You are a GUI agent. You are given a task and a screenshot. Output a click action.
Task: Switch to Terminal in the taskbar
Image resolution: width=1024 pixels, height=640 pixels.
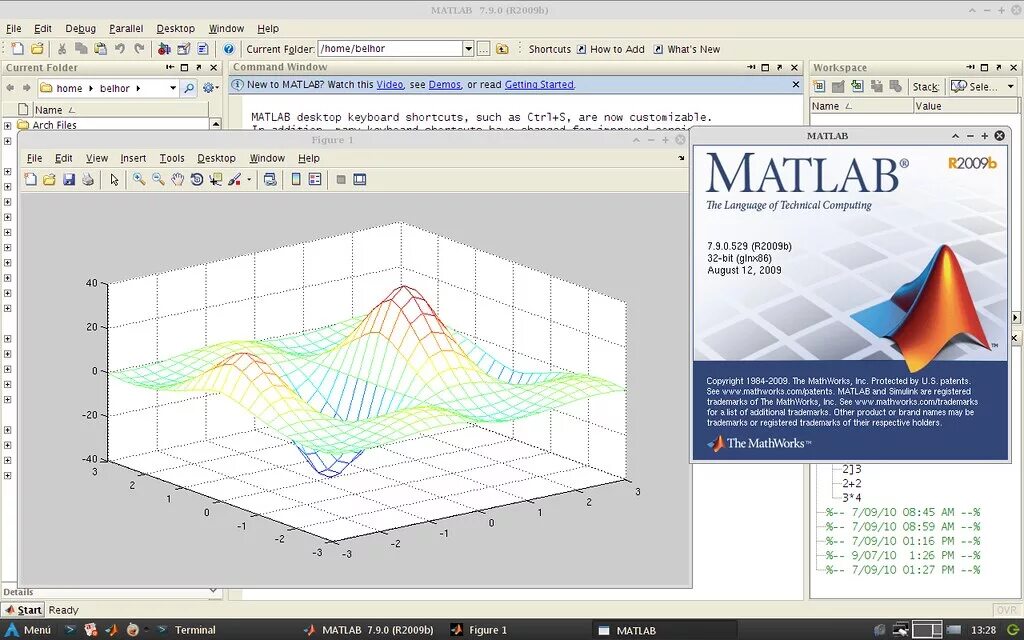187,630
